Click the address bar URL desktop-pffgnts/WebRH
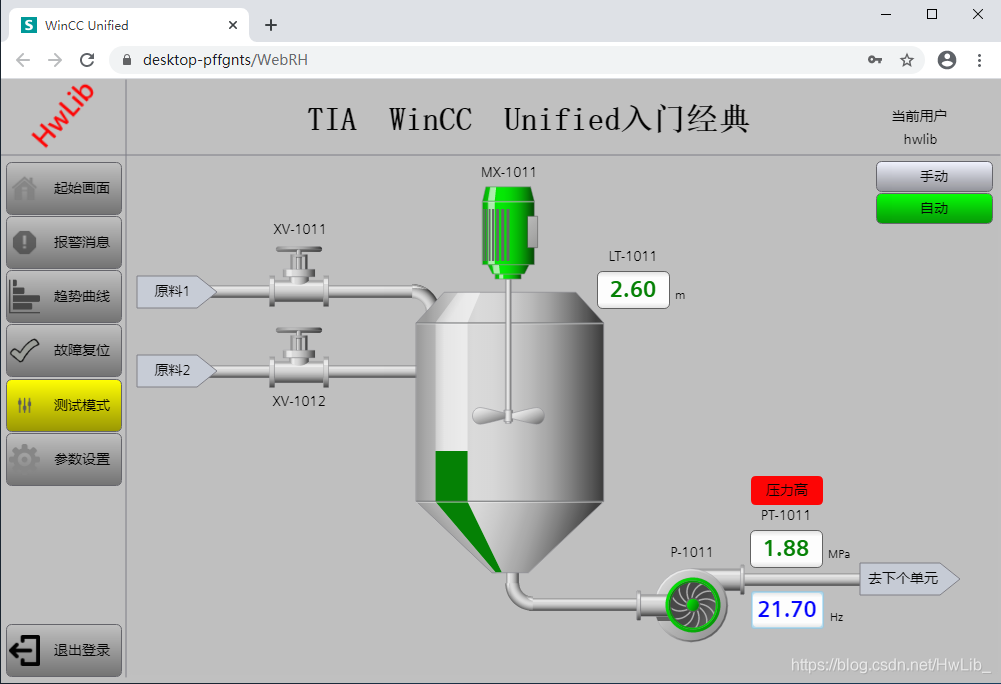 click(x=225, y=60)
